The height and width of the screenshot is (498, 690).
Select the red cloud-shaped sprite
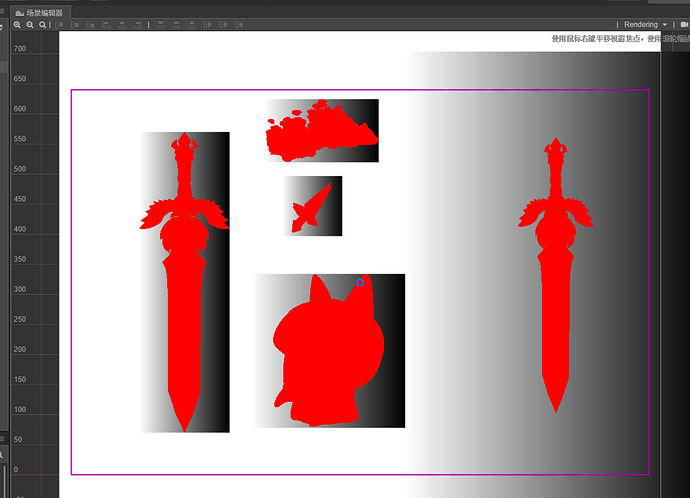(322, 131)
